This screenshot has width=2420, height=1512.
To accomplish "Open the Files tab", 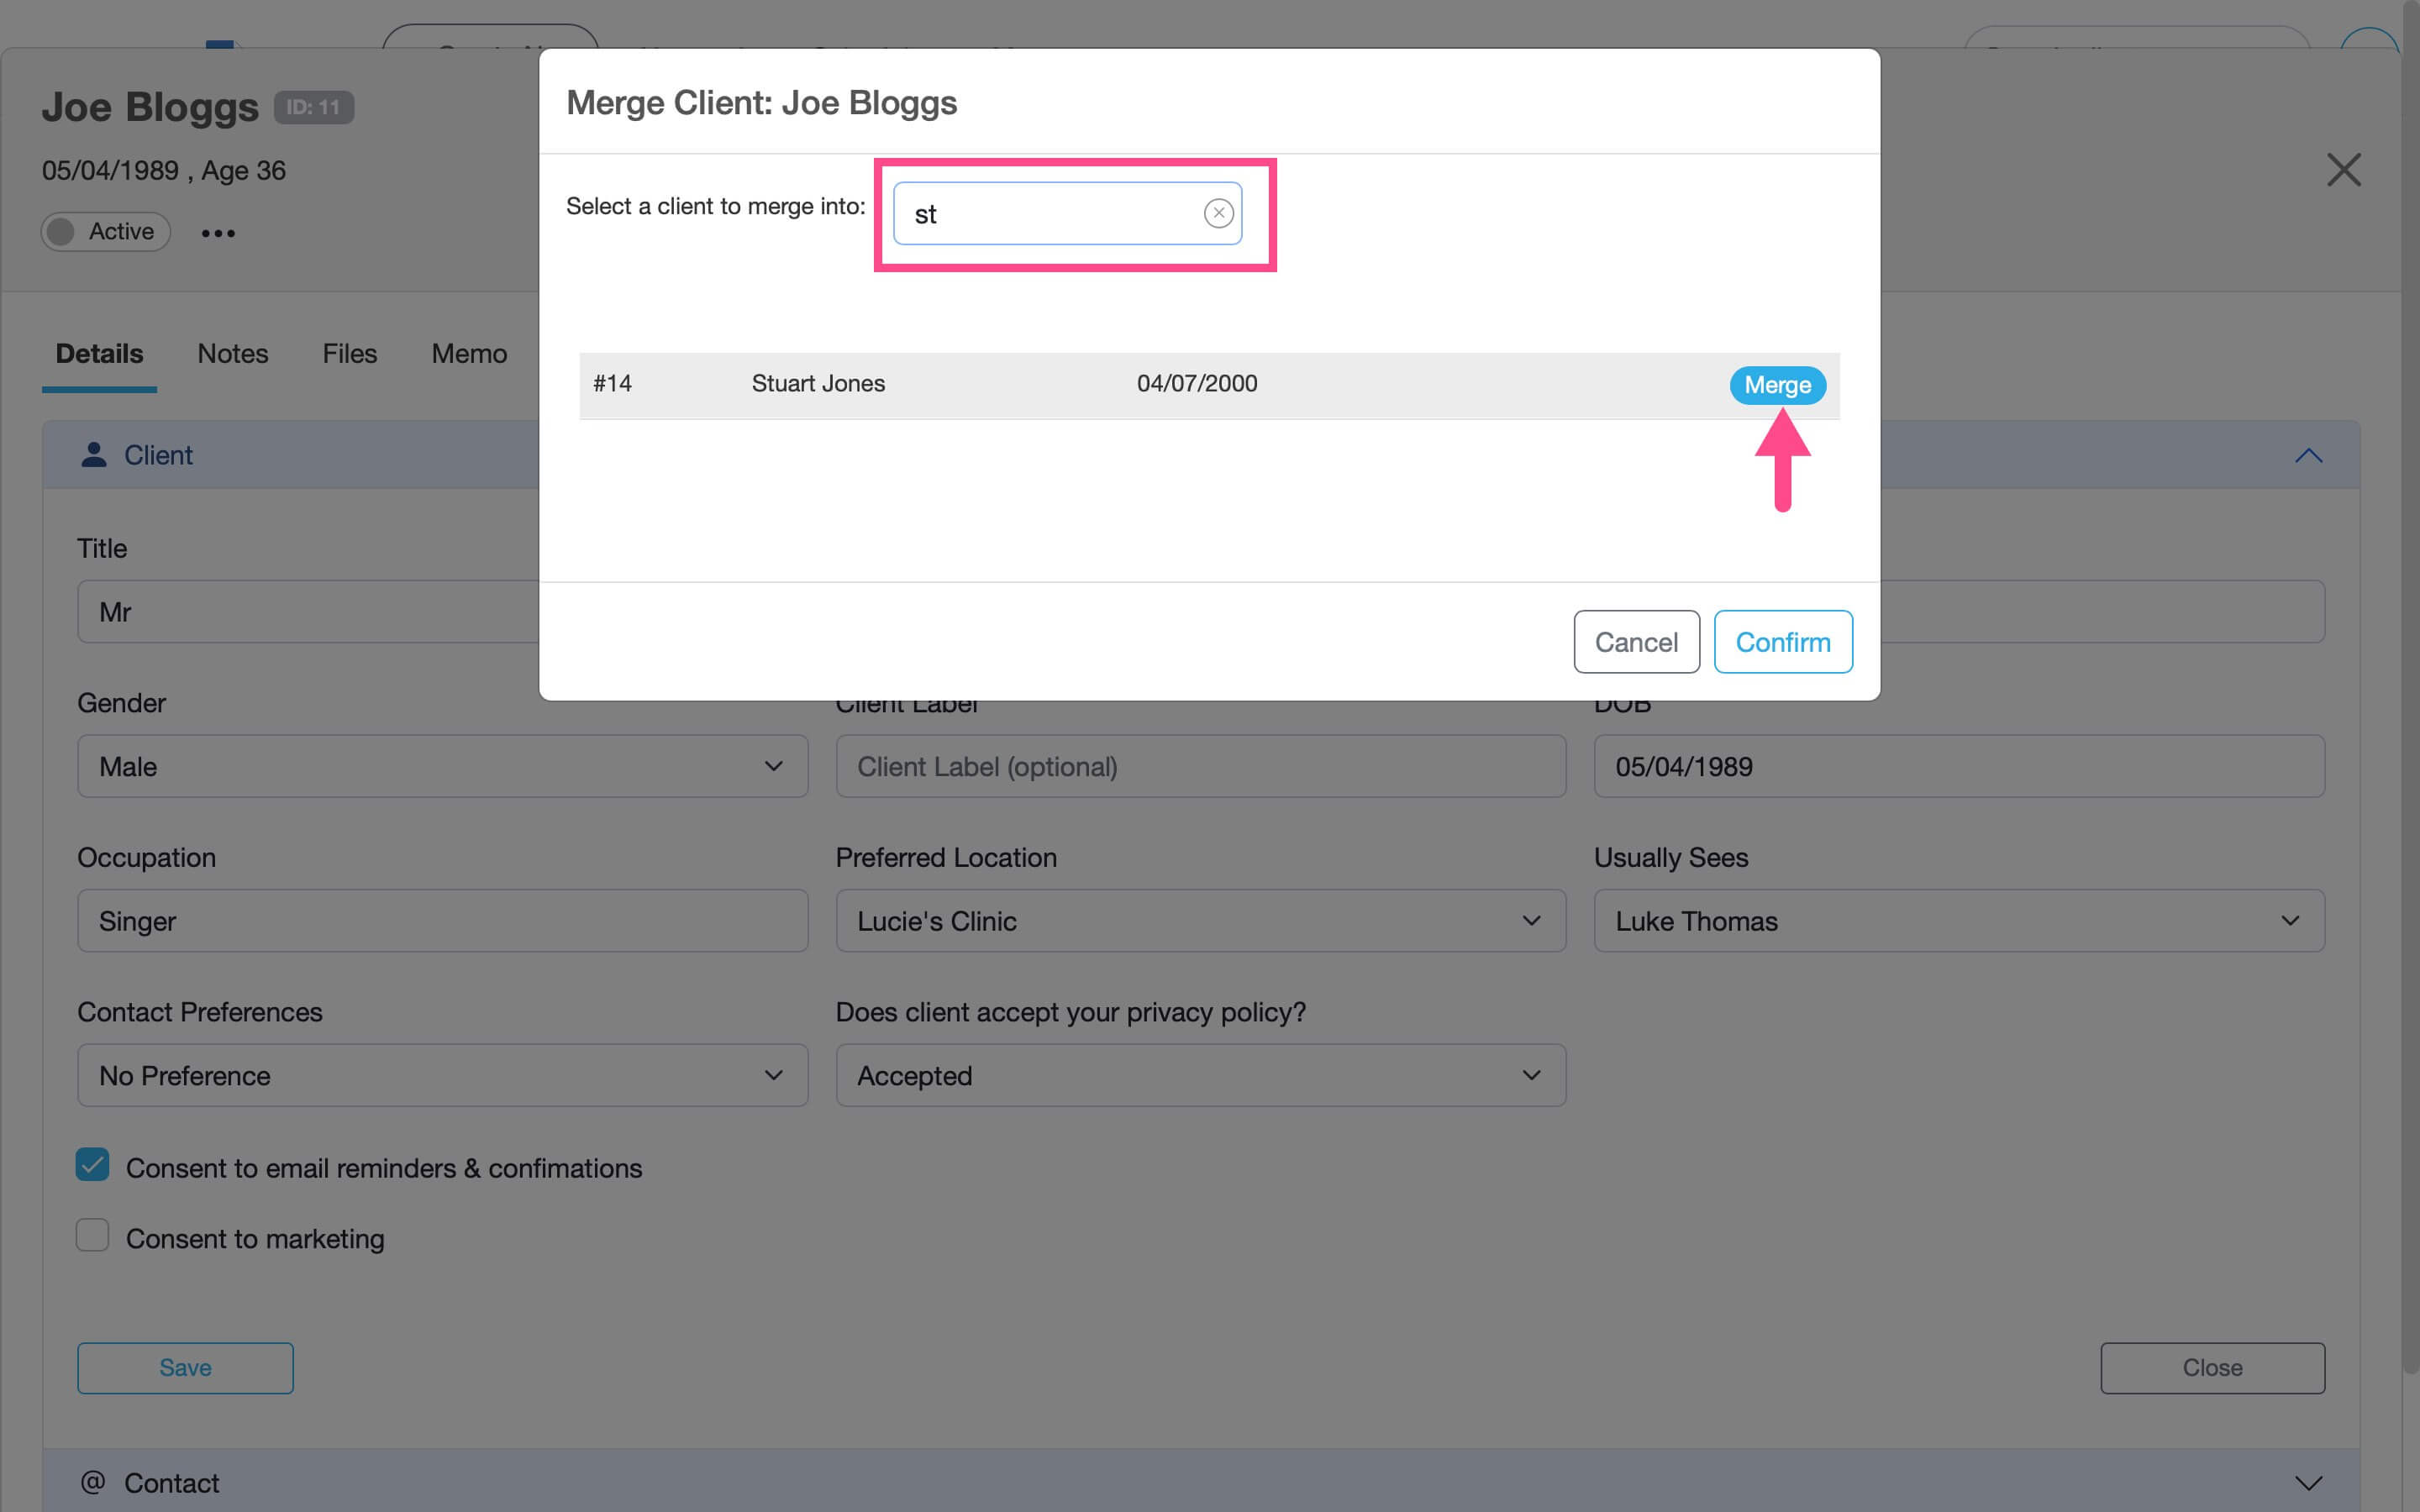I will click(x=349, y=354).
